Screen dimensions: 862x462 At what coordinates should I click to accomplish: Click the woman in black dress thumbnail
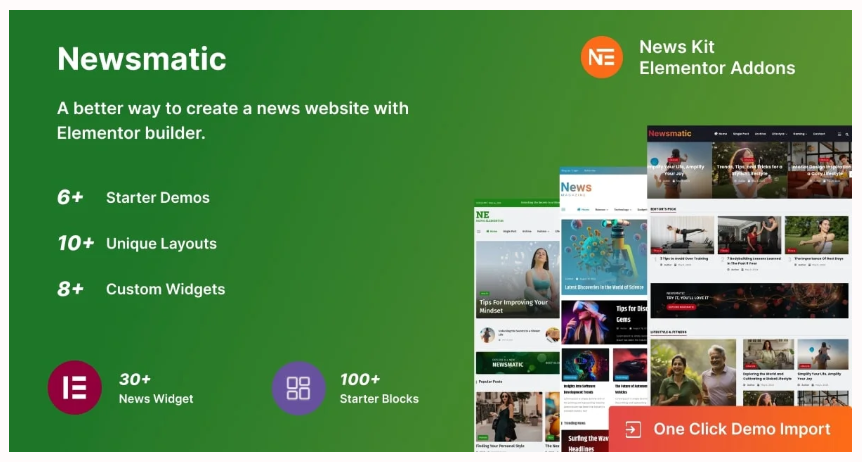(x=509, y=417)
